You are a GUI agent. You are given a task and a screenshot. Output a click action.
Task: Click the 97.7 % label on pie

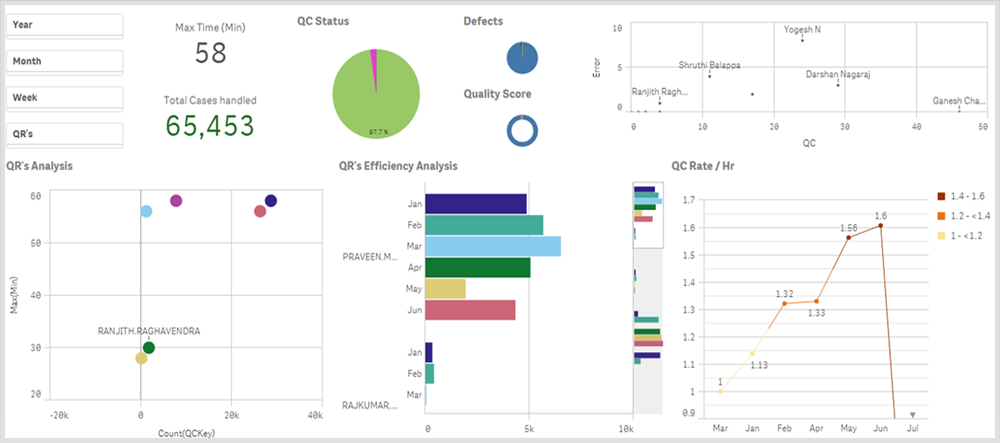[379, 133]
